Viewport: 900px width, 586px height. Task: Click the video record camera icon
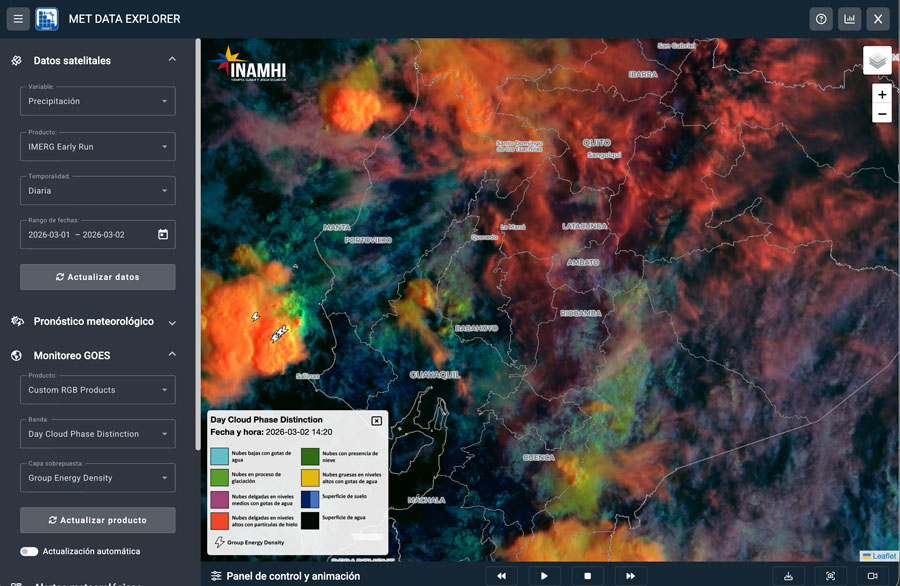click(x=872, y=576)
